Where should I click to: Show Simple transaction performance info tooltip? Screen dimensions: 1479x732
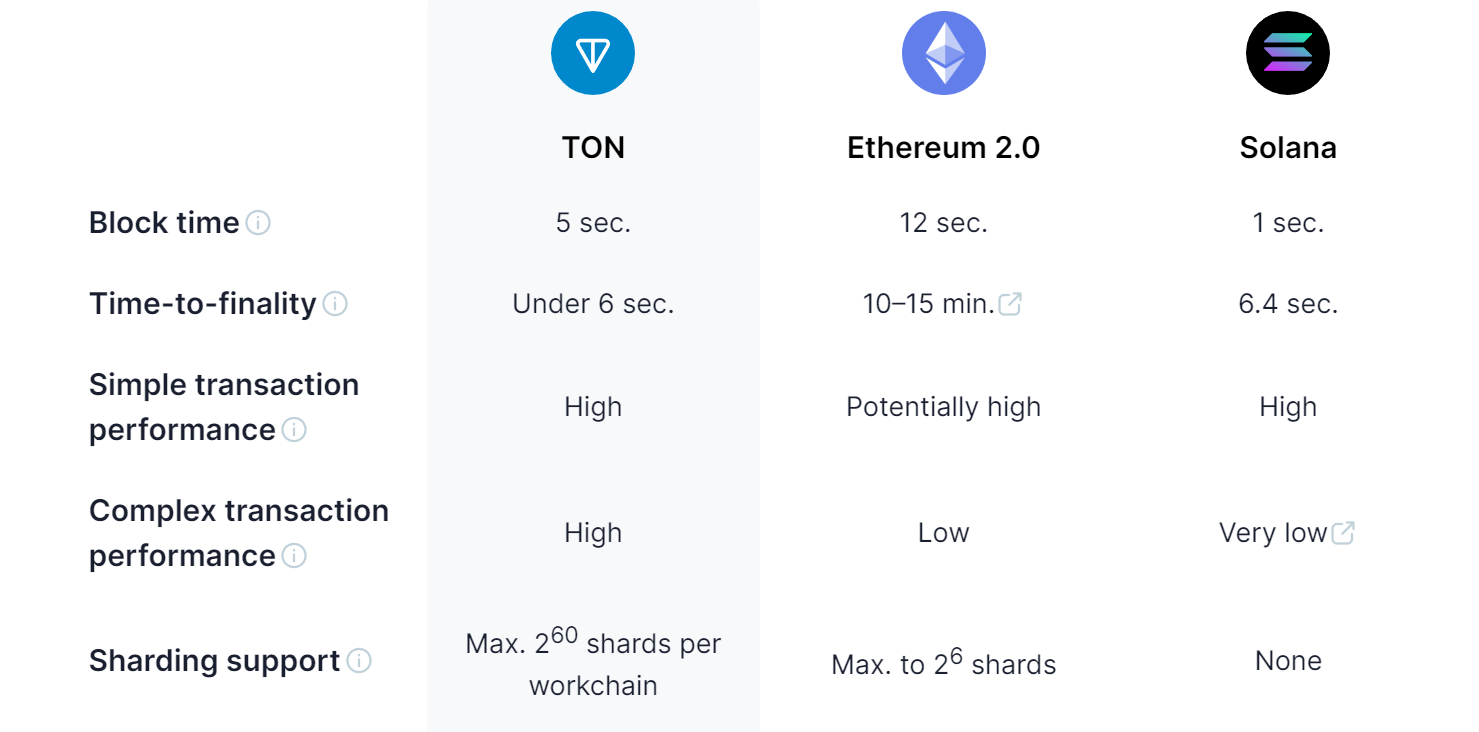(294, 430)
